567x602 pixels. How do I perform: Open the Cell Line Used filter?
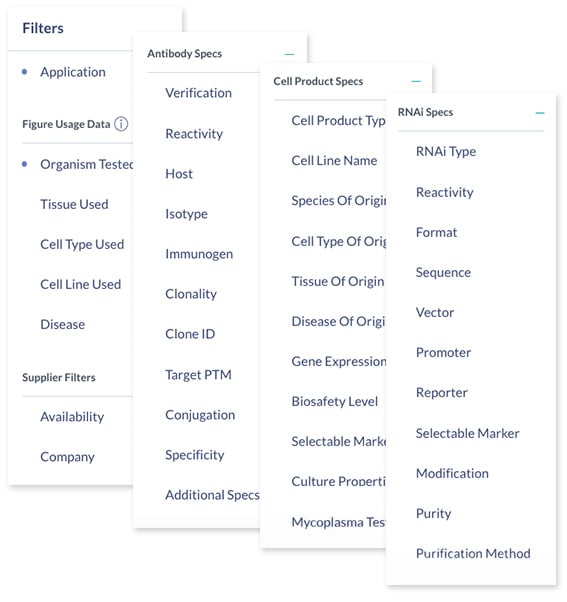click(81, 284)
